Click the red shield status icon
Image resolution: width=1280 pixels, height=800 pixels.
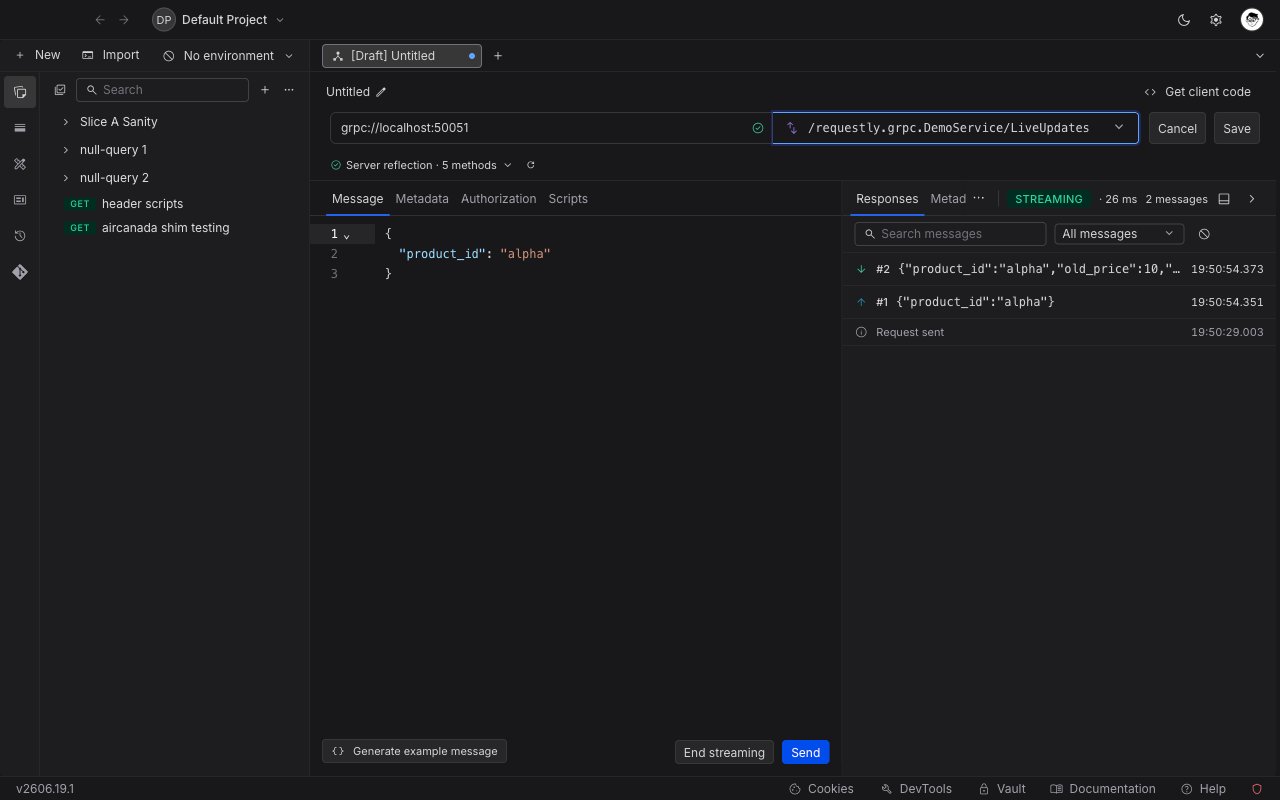tap(1257, 789)
